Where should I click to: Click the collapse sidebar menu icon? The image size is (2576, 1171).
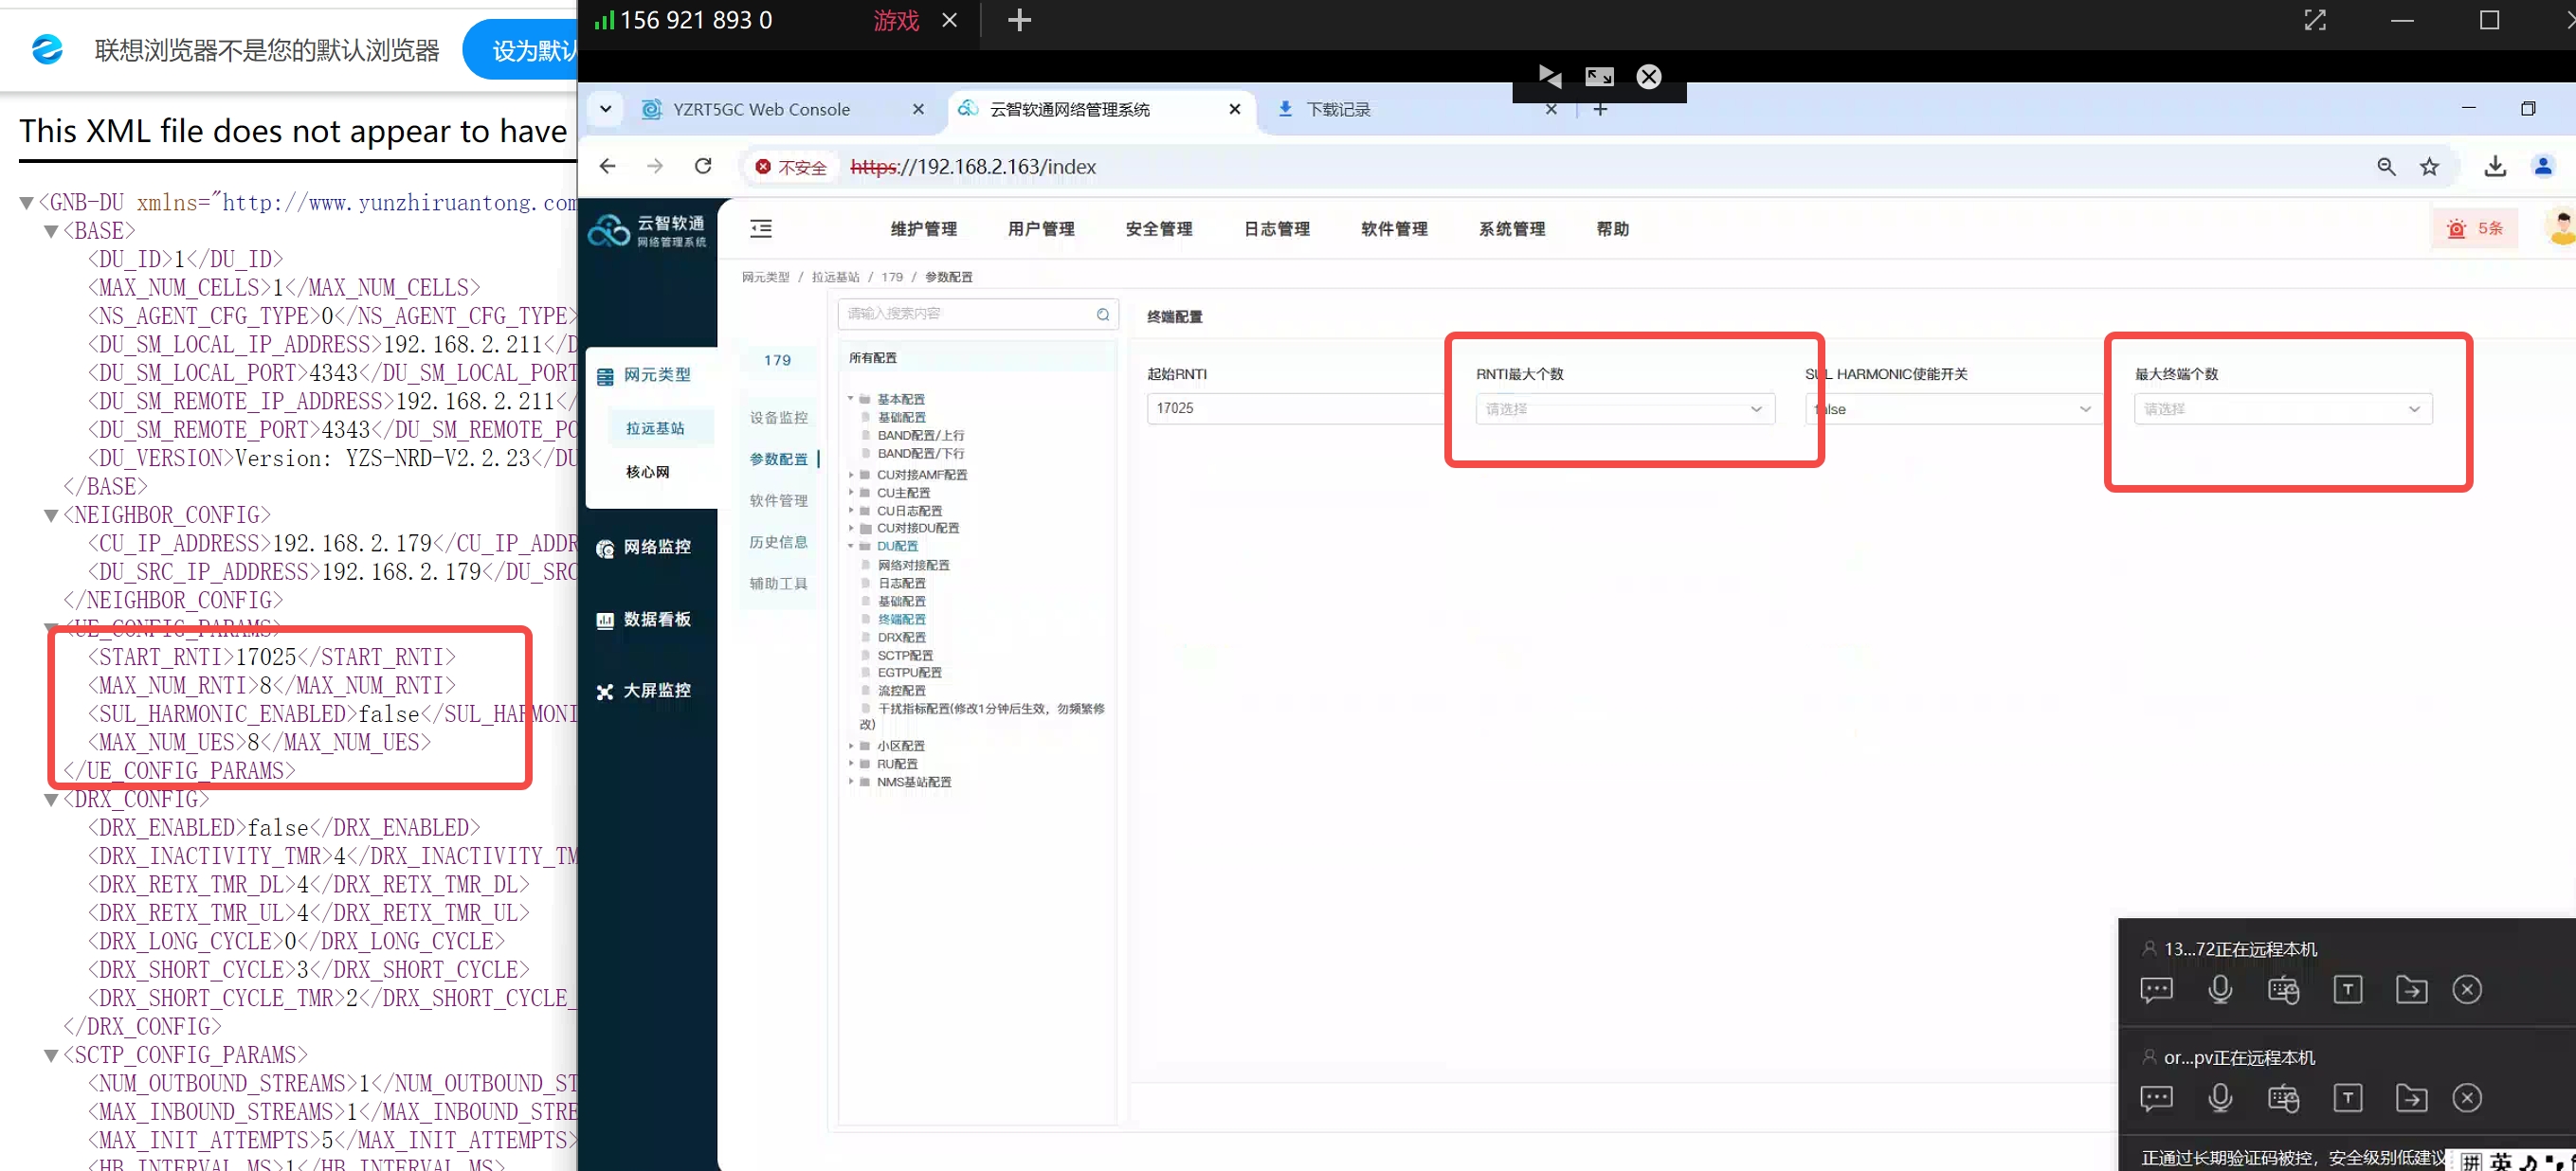pos(761,229)
